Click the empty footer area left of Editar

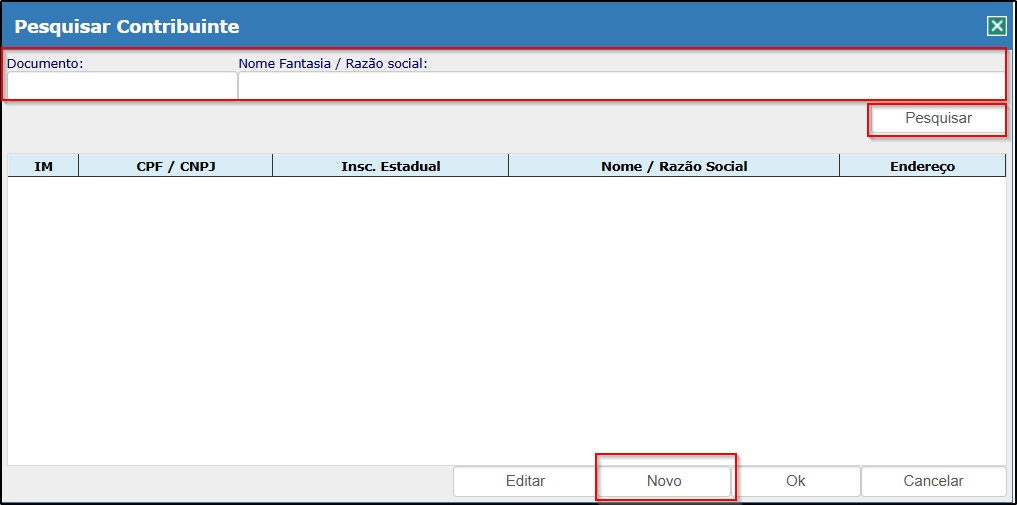pos(230,481)
